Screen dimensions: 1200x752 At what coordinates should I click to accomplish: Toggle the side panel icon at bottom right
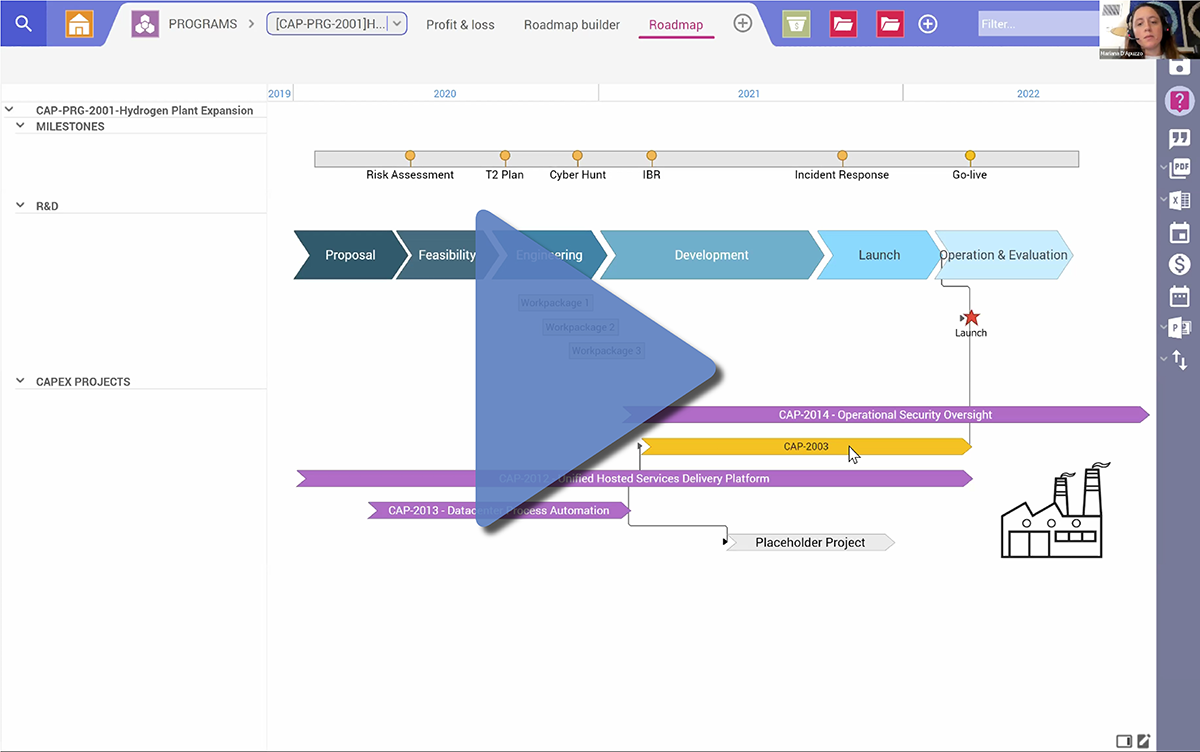(1123, 741)
